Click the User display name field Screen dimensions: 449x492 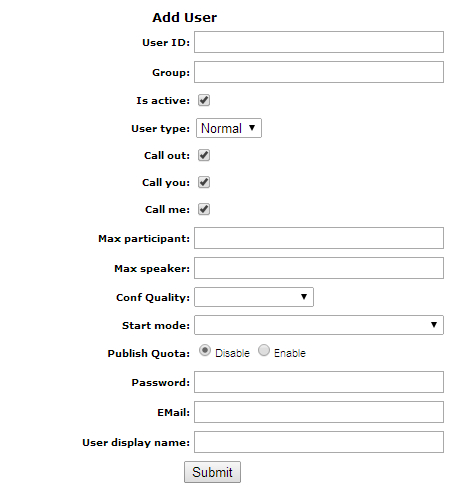click(319, 442)
